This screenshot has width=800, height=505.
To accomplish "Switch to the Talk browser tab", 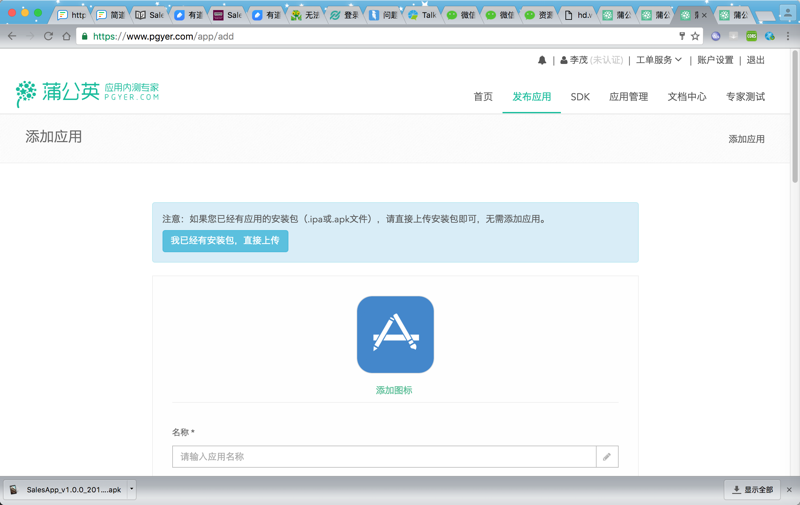I will click(x=422, y=15).
